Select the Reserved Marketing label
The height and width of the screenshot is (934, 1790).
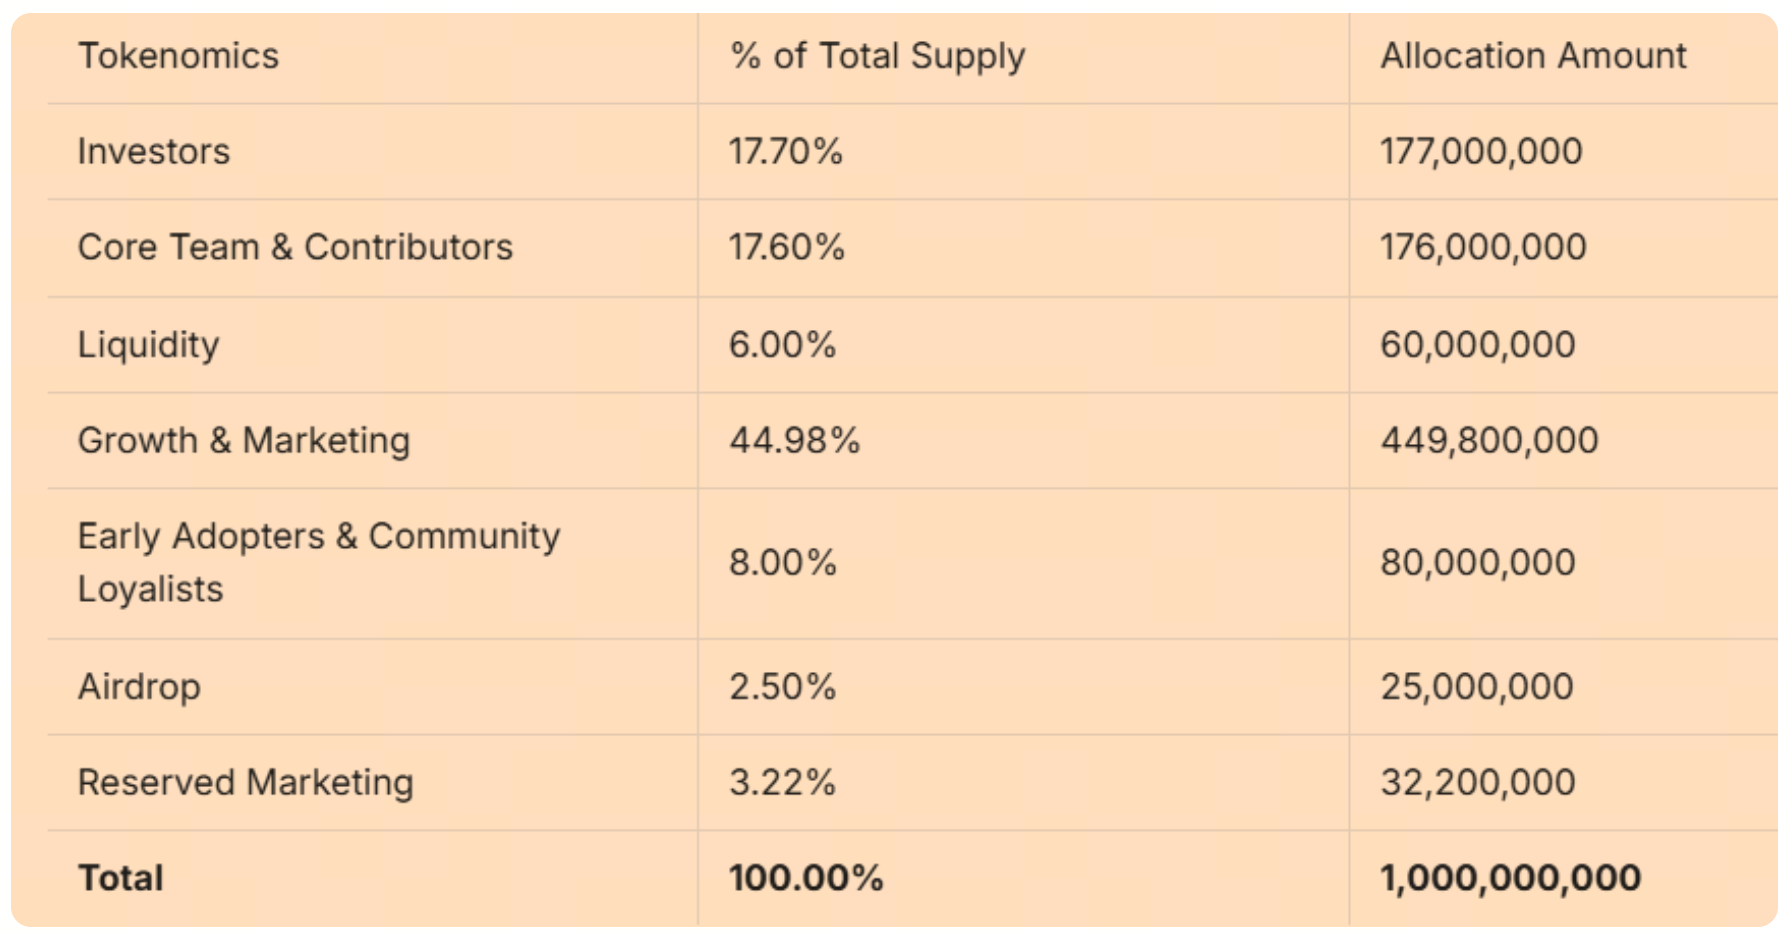coord(245,782)
